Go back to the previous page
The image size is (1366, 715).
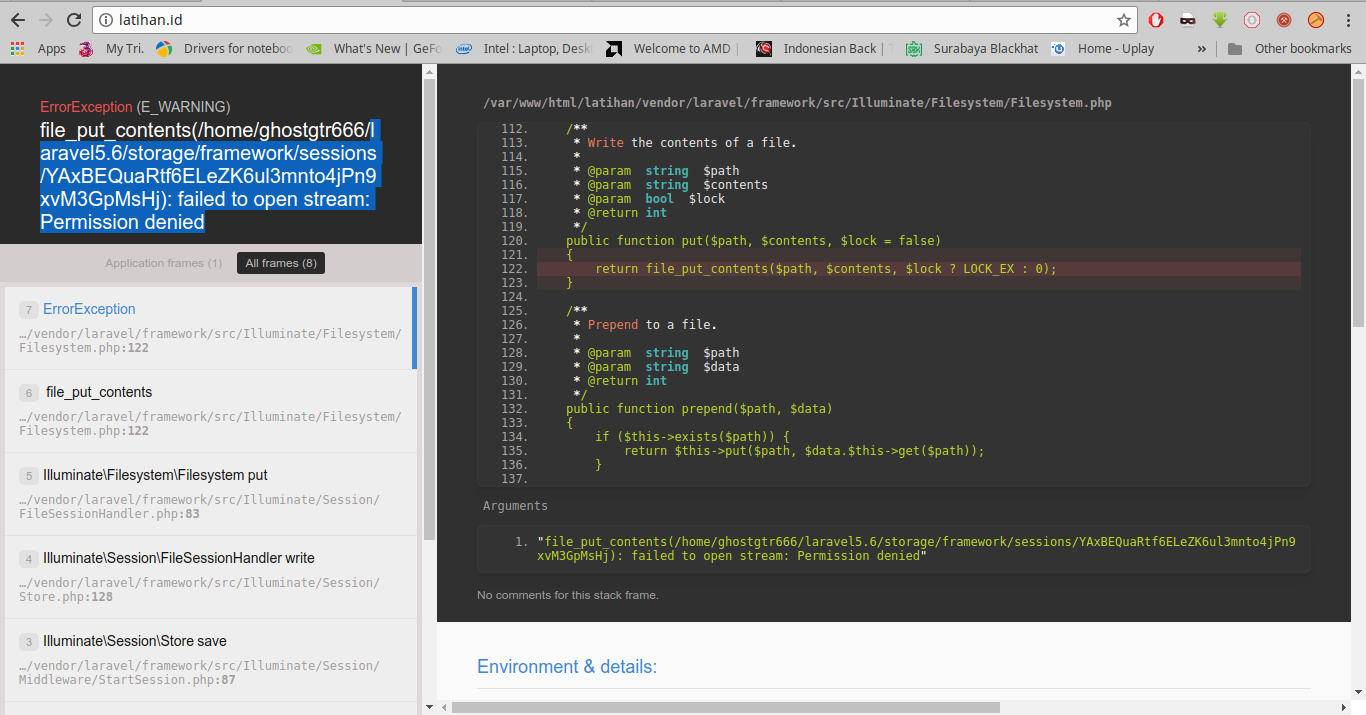point(18,20)
